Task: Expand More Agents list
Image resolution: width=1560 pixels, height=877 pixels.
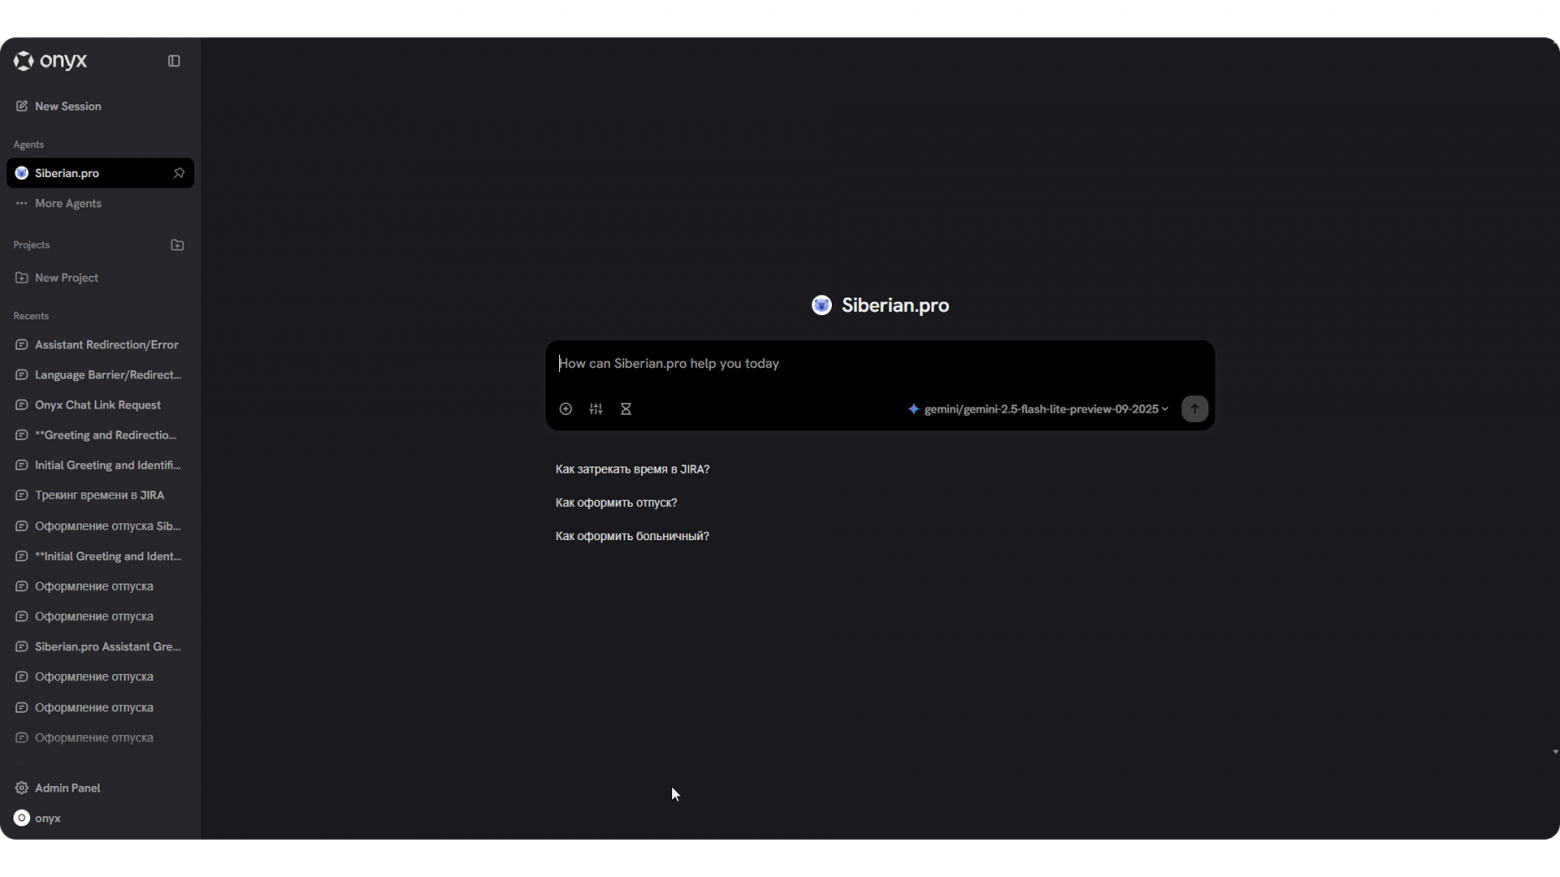Action: 68,203
